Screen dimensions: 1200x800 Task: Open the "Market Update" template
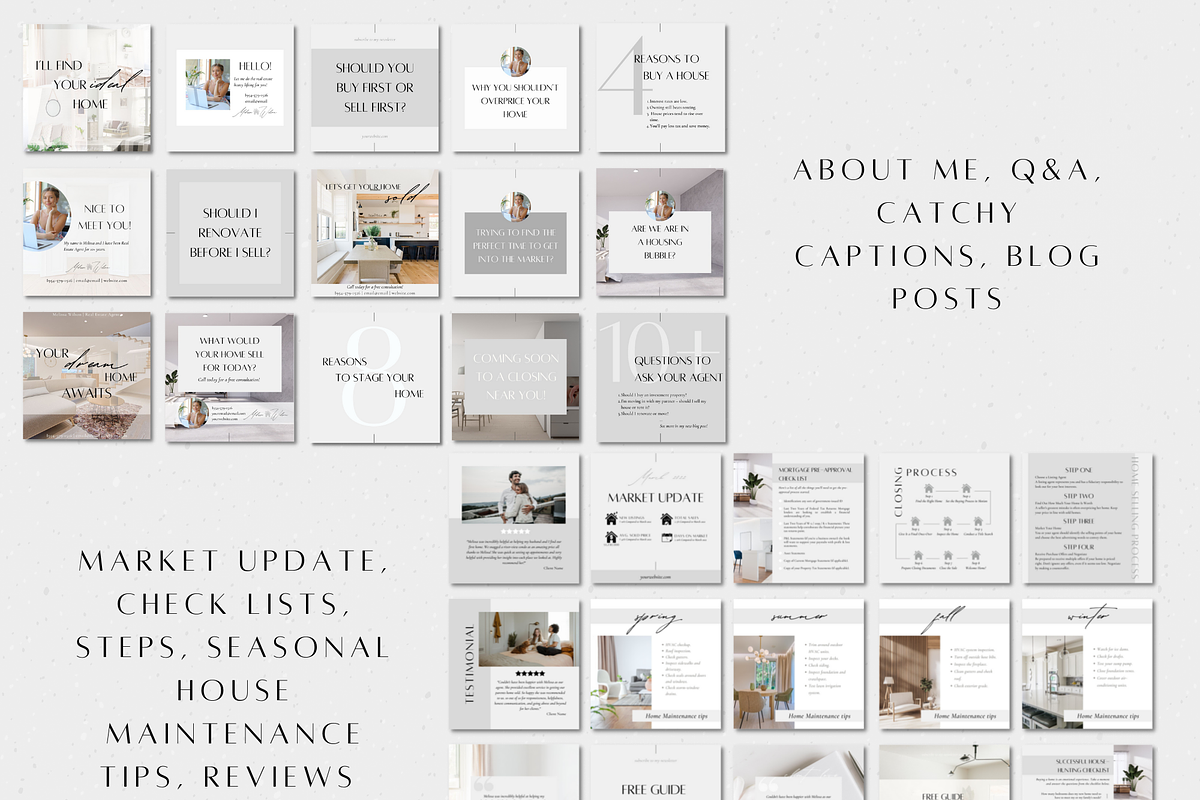tap(656, 518)
